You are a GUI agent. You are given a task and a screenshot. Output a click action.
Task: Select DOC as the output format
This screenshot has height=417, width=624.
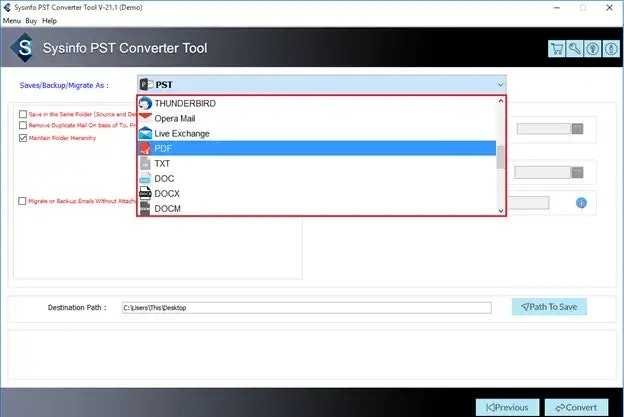tap(317, 178)
